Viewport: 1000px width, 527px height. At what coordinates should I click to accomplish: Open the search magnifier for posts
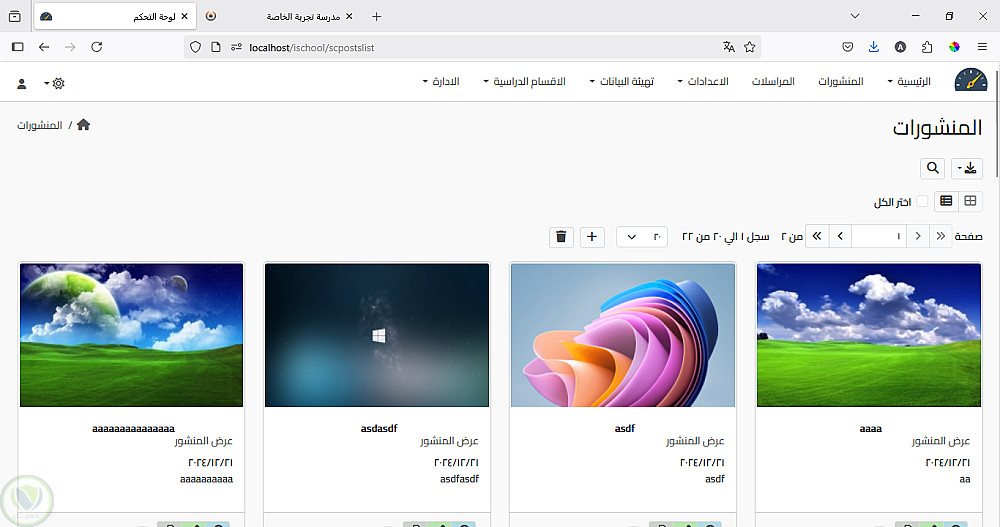point(932,168)
